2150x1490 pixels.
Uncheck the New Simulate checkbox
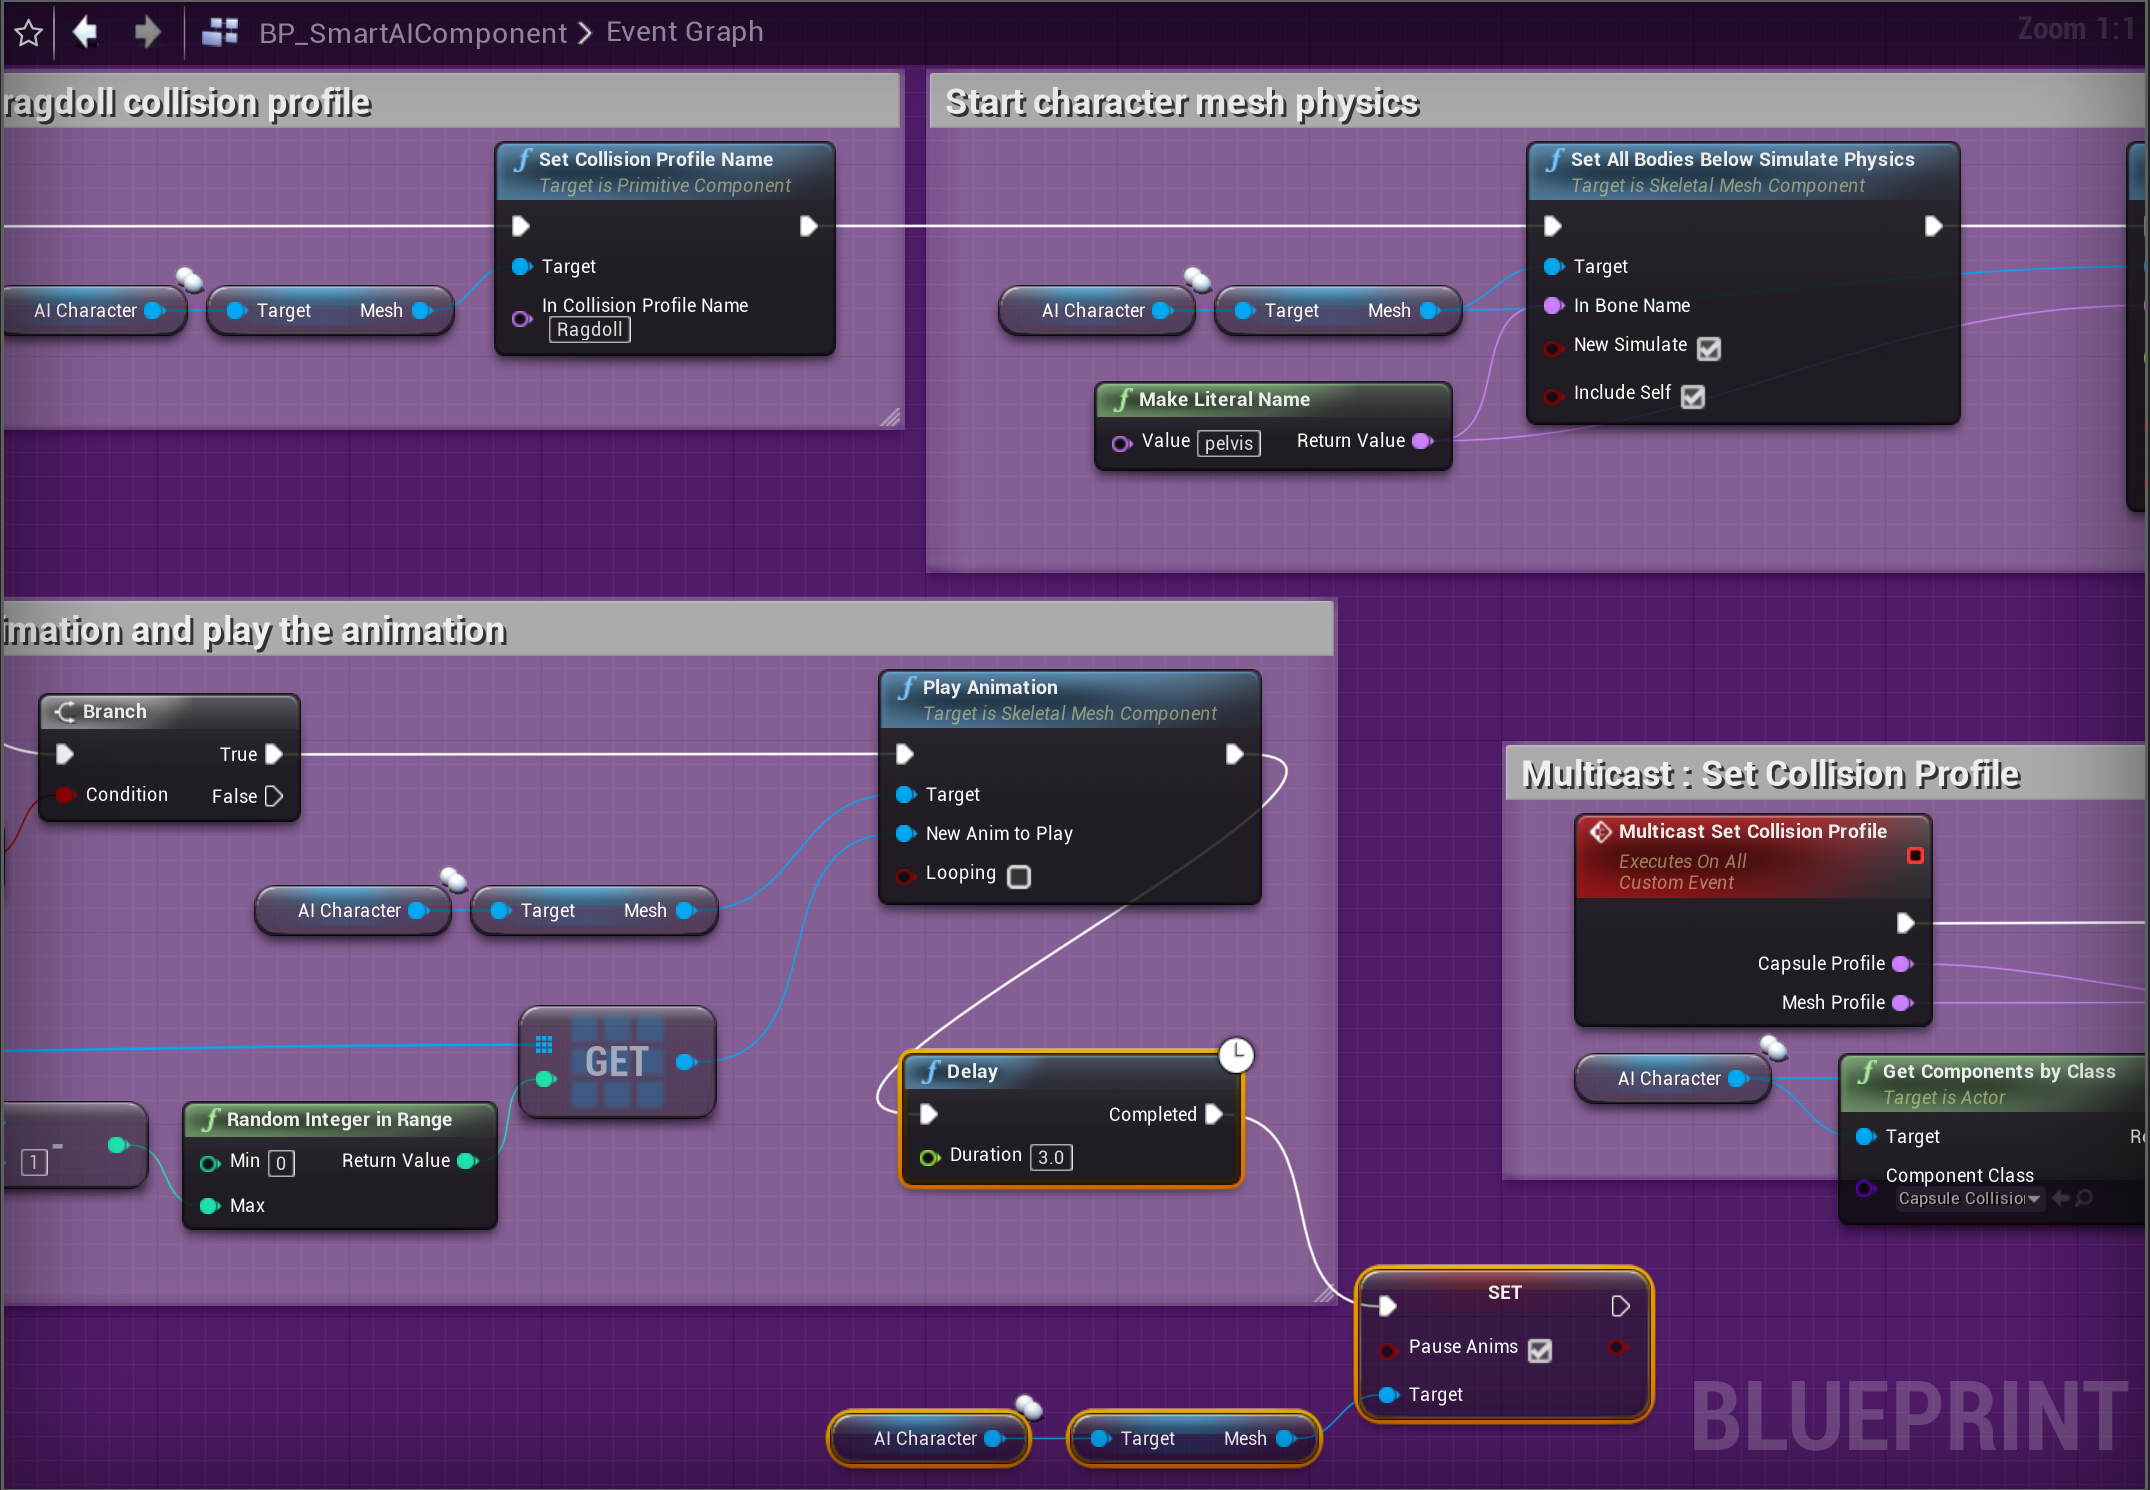(x=1709, y=348)
